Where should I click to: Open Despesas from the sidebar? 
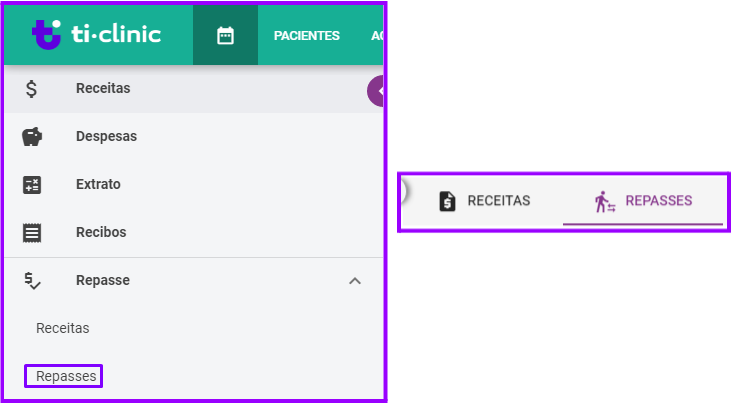(106, 137)
